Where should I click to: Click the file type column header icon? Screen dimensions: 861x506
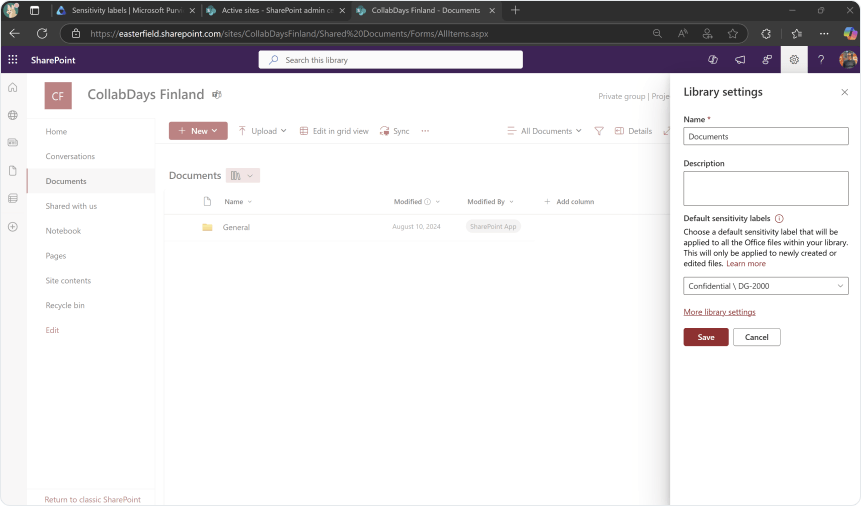pos(207,202)
